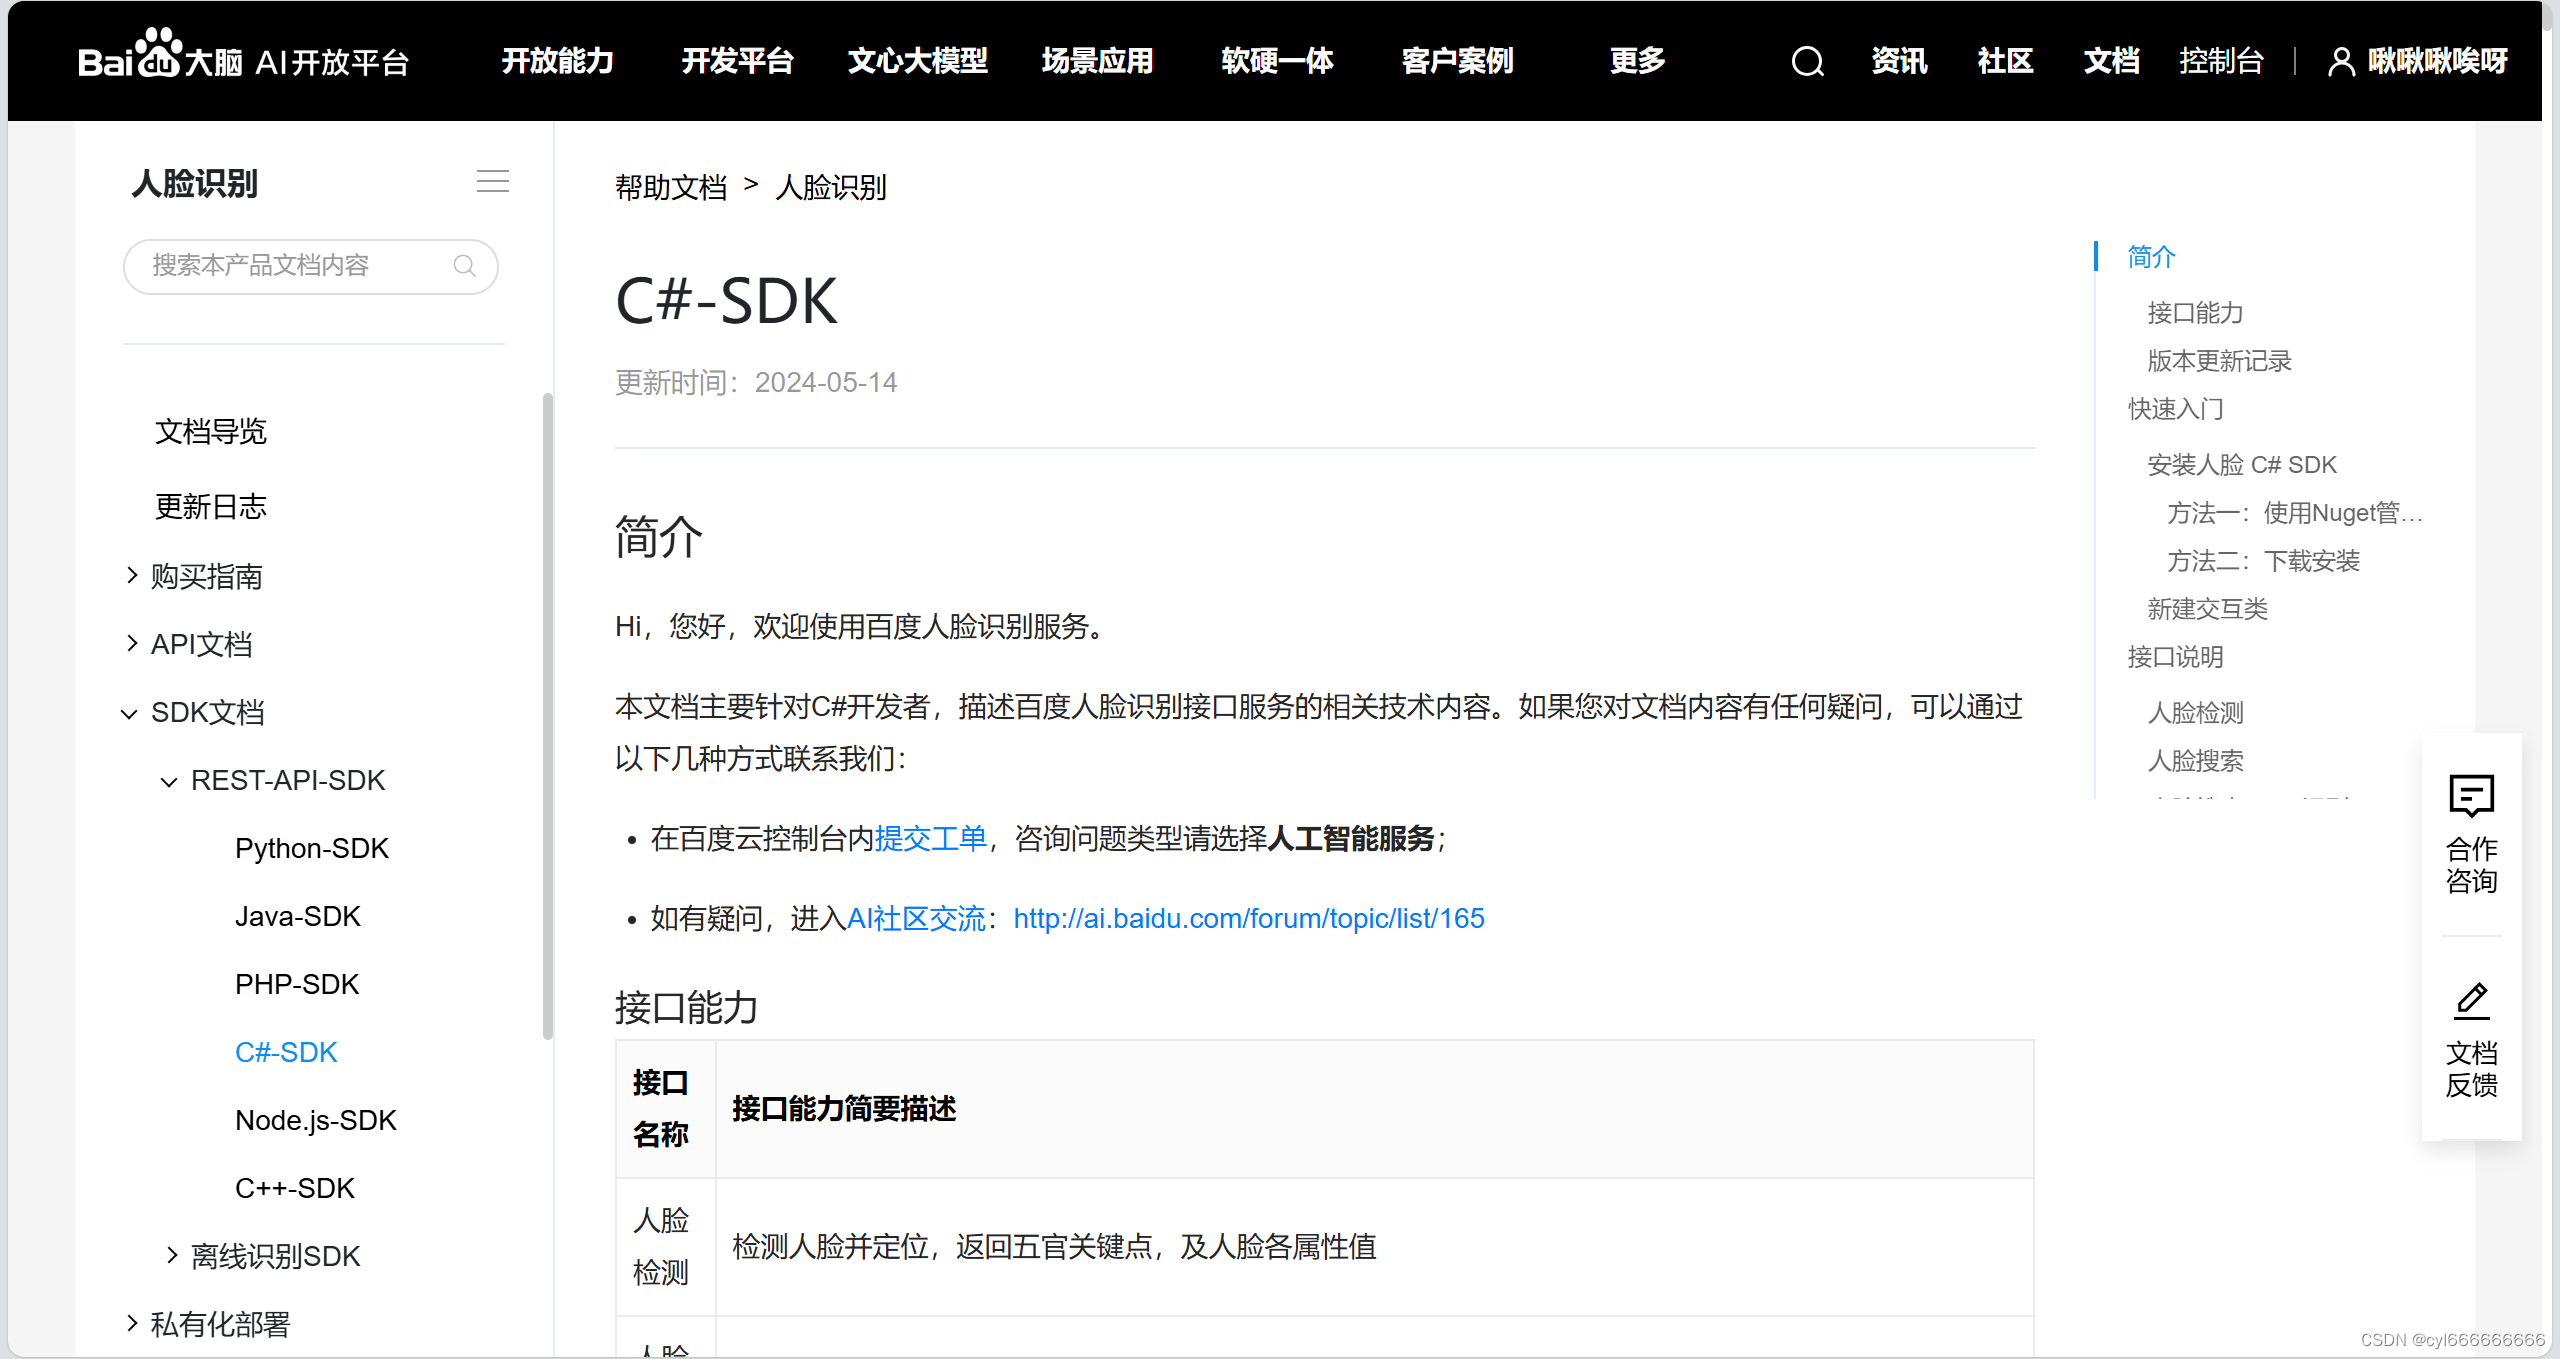Click the sidebar vertical scrollbar

point(547,715)
